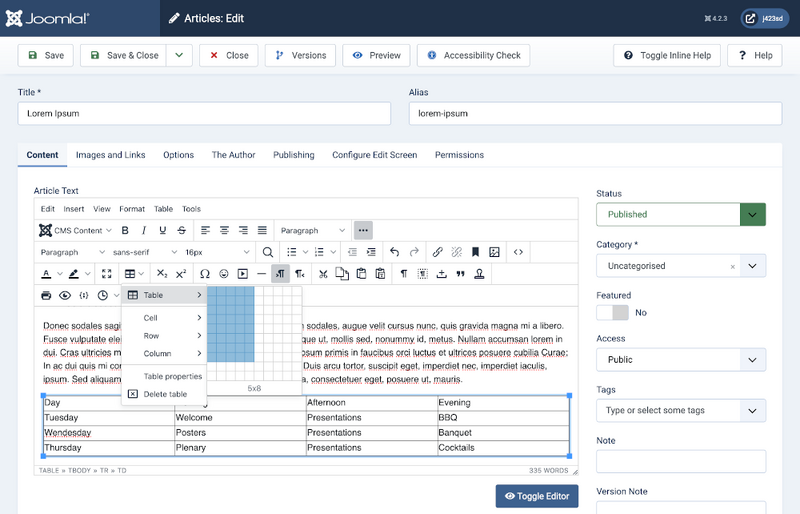Viewport: 800px width, 514px height.
Task: Toggle left-to-right text direction
Action: 281,274
